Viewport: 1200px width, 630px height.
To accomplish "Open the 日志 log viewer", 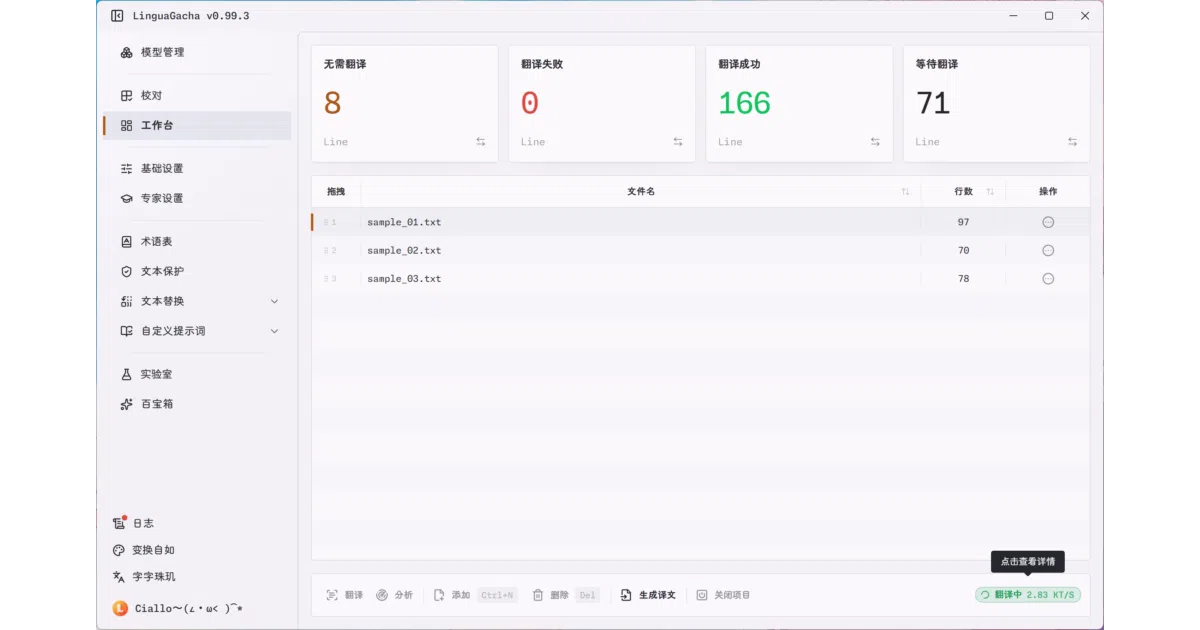I will [134, 523].
